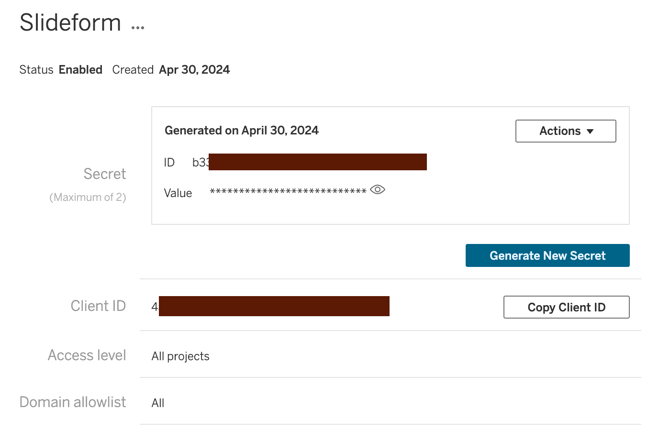Screen dimensions: 670x442
Task: Expand the Actions dropdown
Action: [x=565, y=131]
